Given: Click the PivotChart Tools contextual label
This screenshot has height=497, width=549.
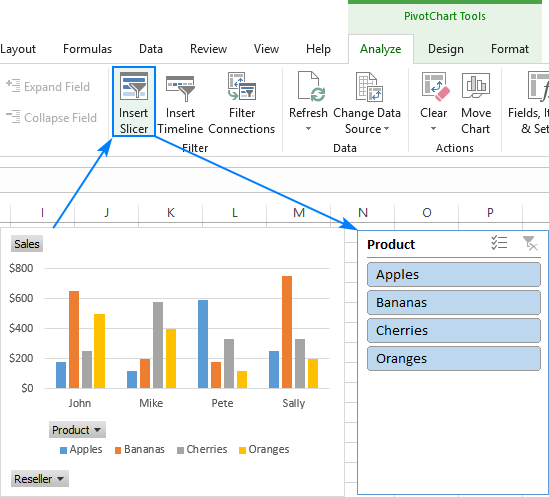Looking at the screenshot, I should [445, 16].
